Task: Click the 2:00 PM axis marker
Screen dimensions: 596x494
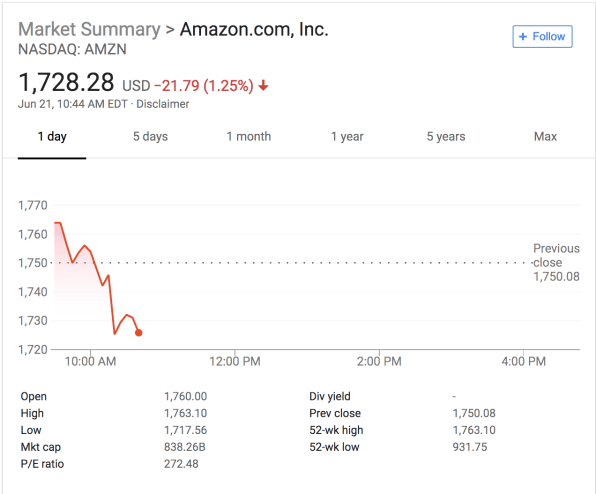Action: pos(379,361)
